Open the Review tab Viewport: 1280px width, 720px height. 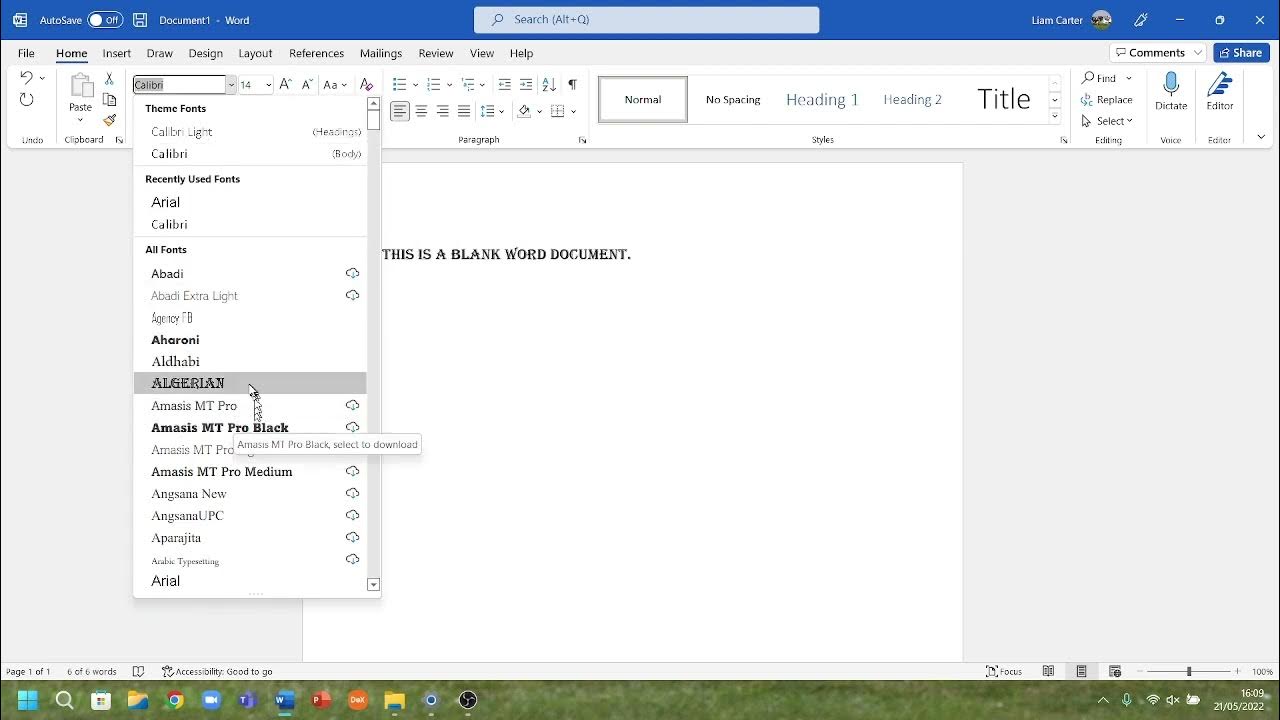coord(435,53)
